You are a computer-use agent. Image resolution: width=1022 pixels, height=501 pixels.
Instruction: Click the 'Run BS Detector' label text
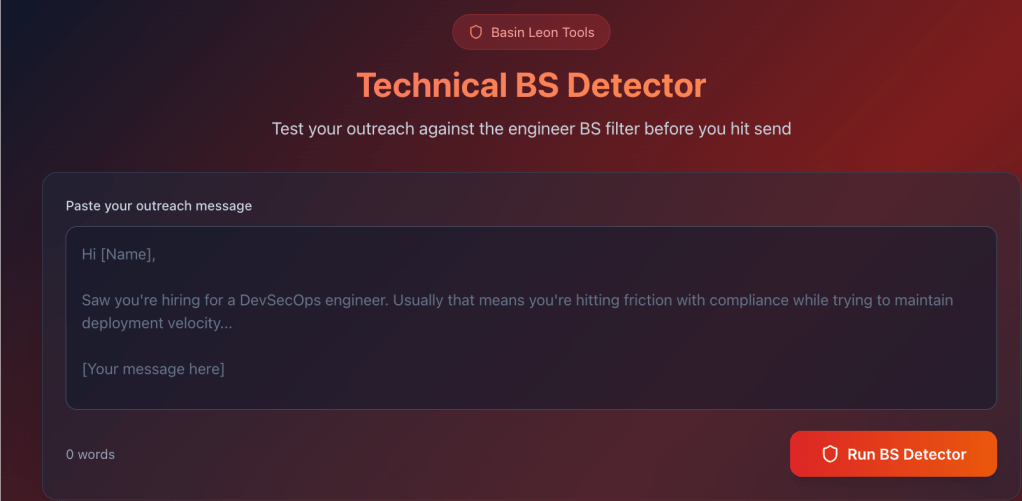[x=906, y=454]
